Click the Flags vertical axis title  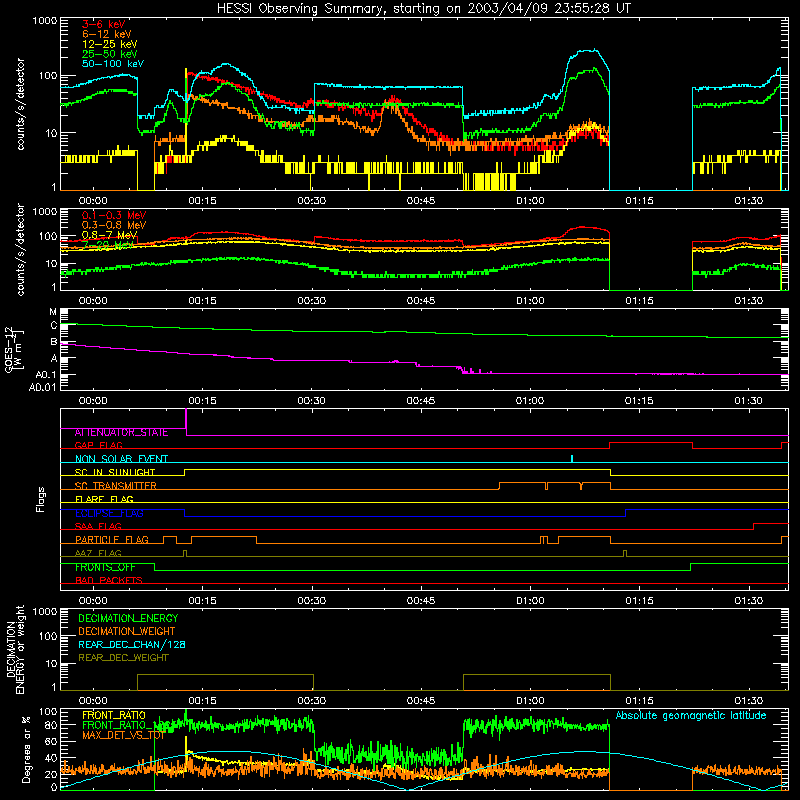pyautogui.click(x=41, y=499)
